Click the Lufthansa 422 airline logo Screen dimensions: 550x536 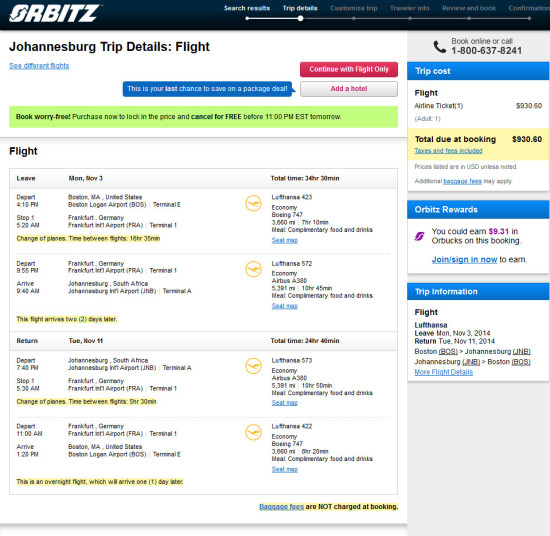click(253, 432)
